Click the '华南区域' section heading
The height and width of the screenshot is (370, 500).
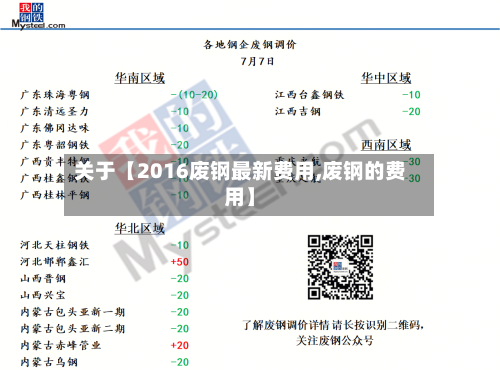pos(140,78)
